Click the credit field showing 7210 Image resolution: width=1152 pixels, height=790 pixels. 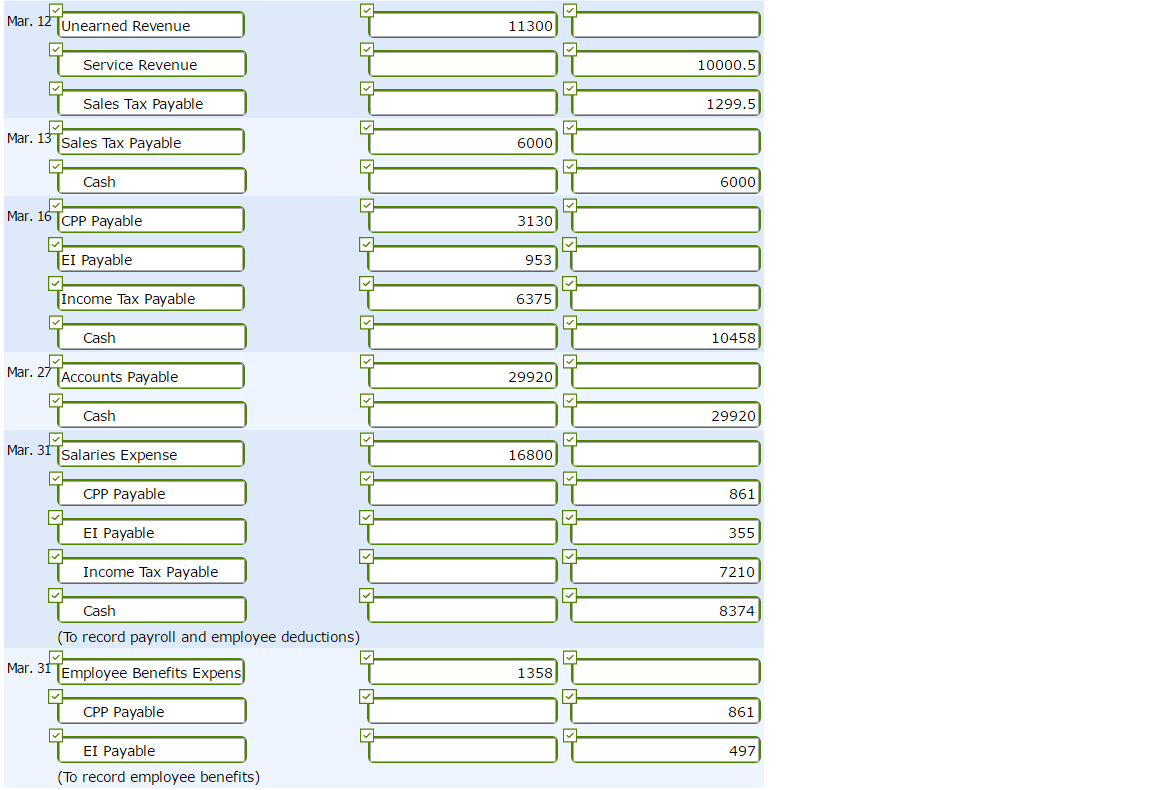[x=665, y=572]
